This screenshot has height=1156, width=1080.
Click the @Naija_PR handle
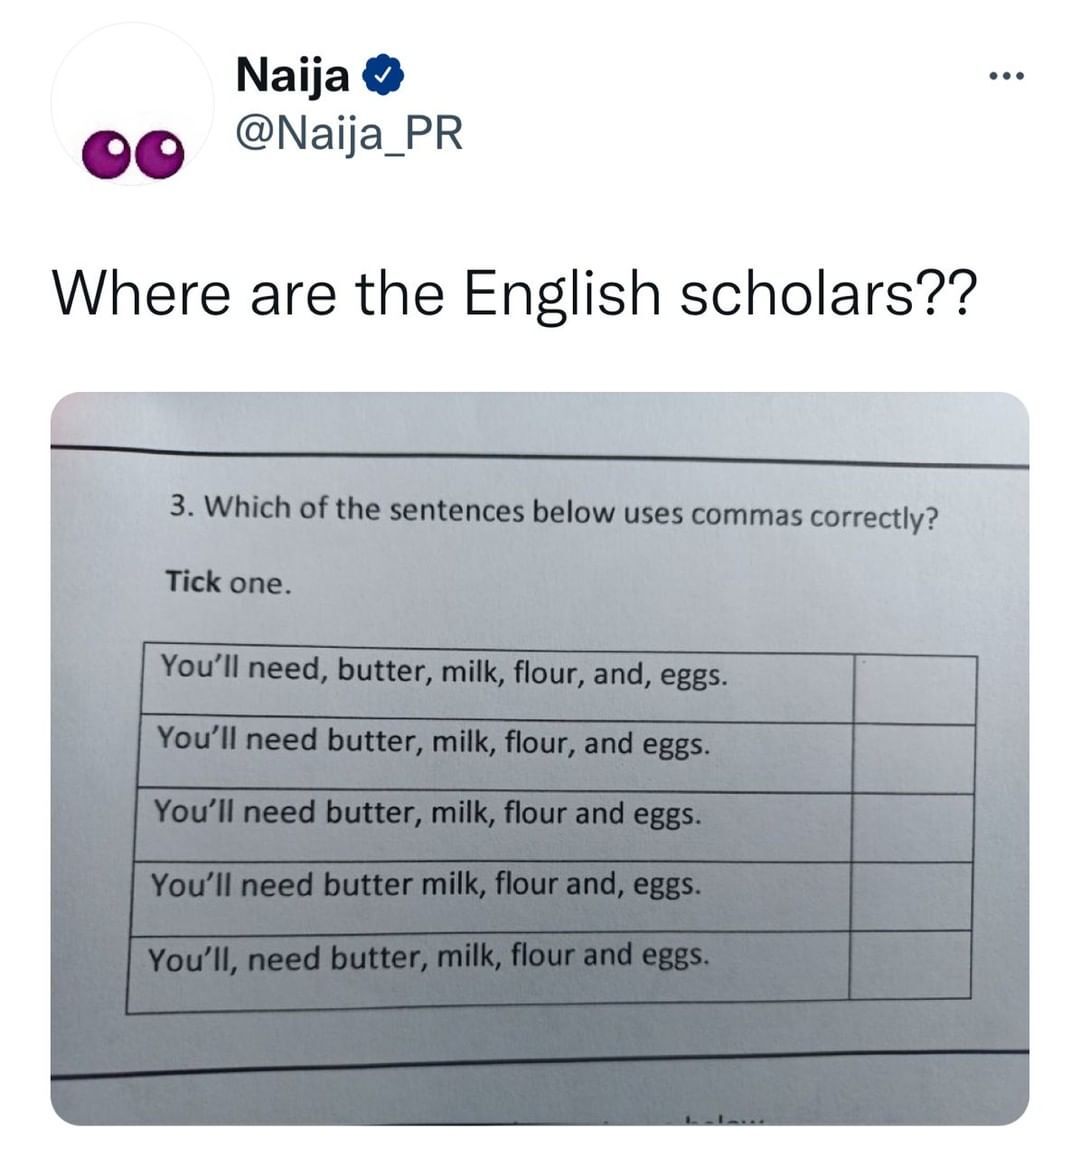[x=349, y=132]
